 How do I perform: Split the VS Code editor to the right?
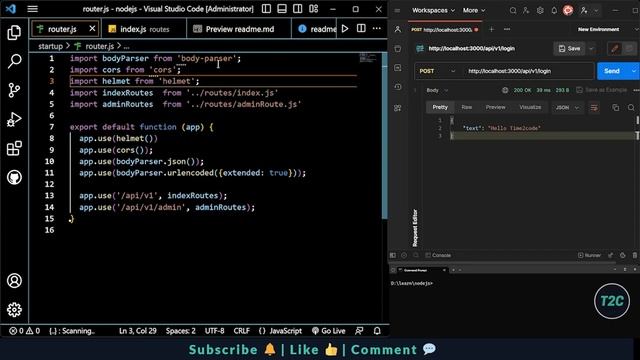point(361,29)
